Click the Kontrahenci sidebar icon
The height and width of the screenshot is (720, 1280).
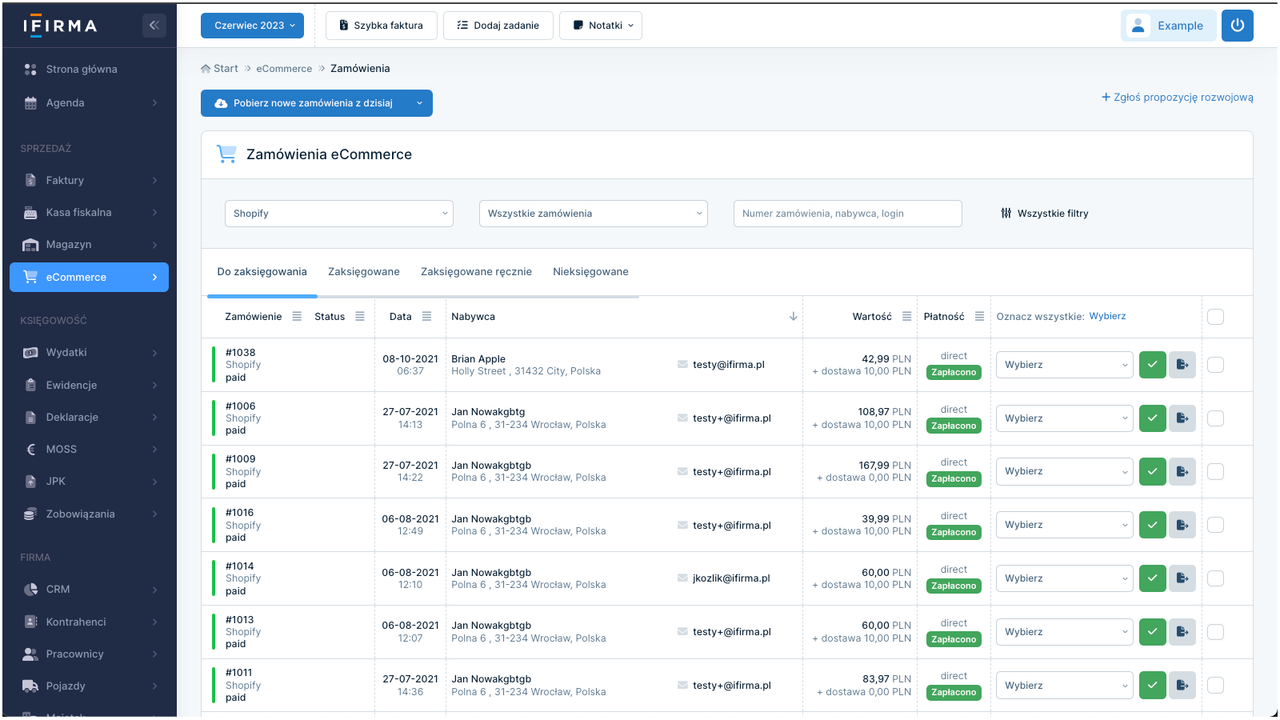click(30, 622)
